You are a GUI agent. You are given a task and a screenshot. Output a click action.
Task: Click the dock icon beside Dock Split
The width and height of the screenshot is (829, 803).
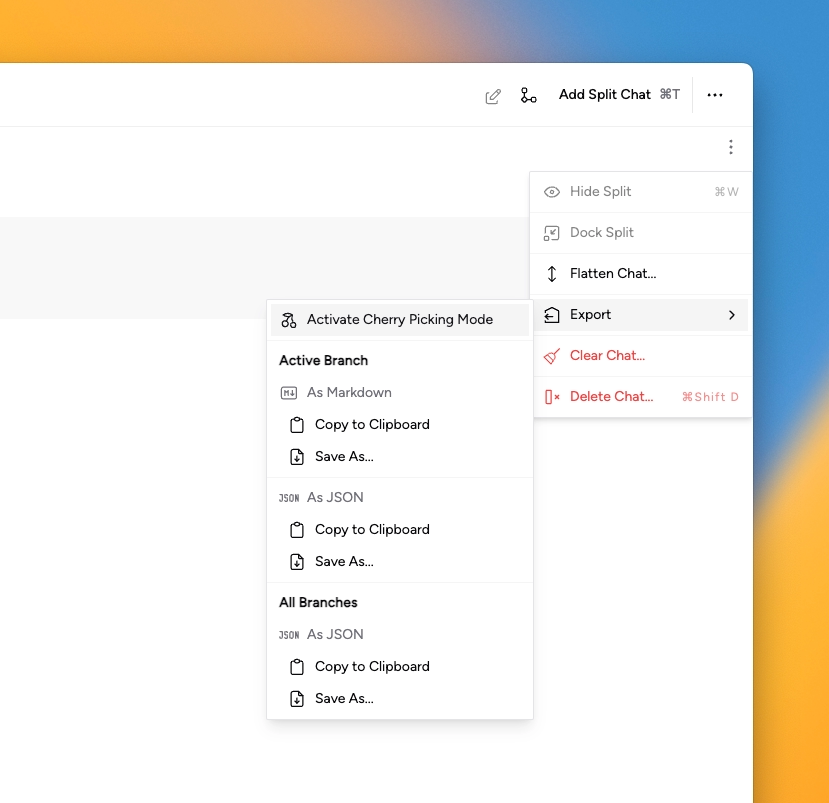[551, 232]
